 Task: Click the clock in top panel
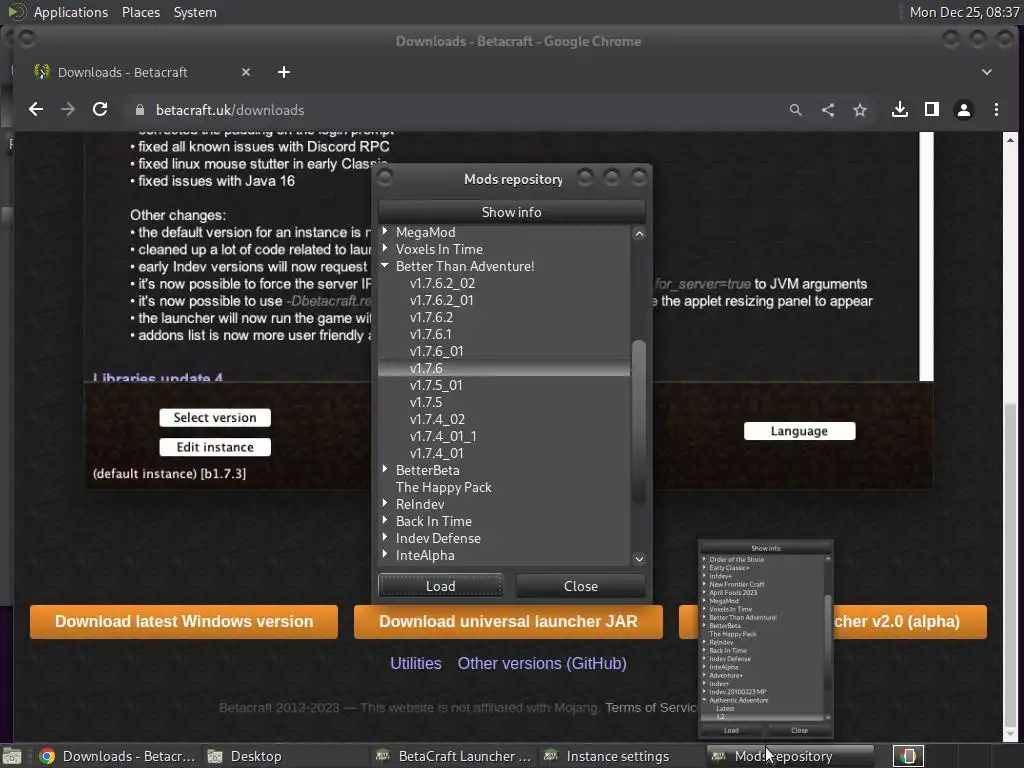(965, 12)
